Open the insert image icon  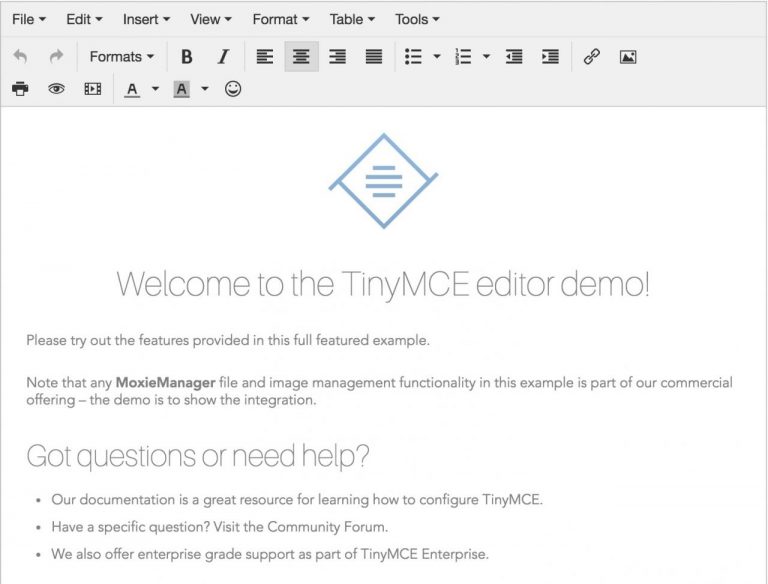(x=628, y=57)
